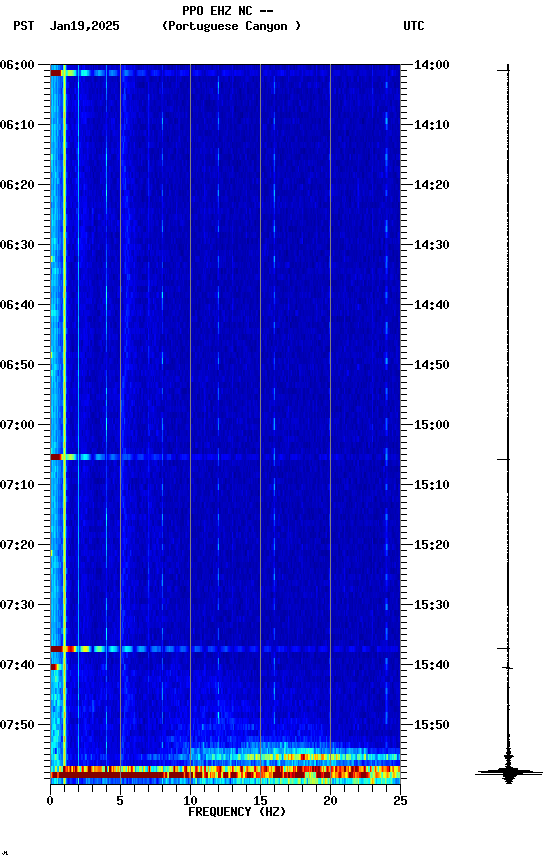Click the '15:10' UTC time label

(x=432, y=485)
